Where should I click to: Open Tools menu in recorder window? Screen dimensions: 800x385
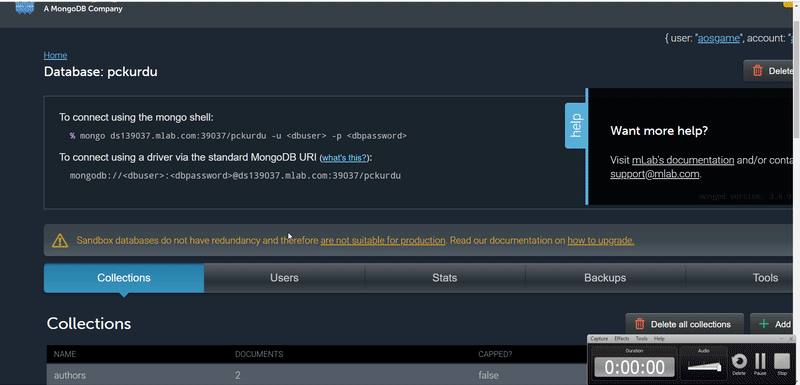pyautogui.click(x=641, y=339)
